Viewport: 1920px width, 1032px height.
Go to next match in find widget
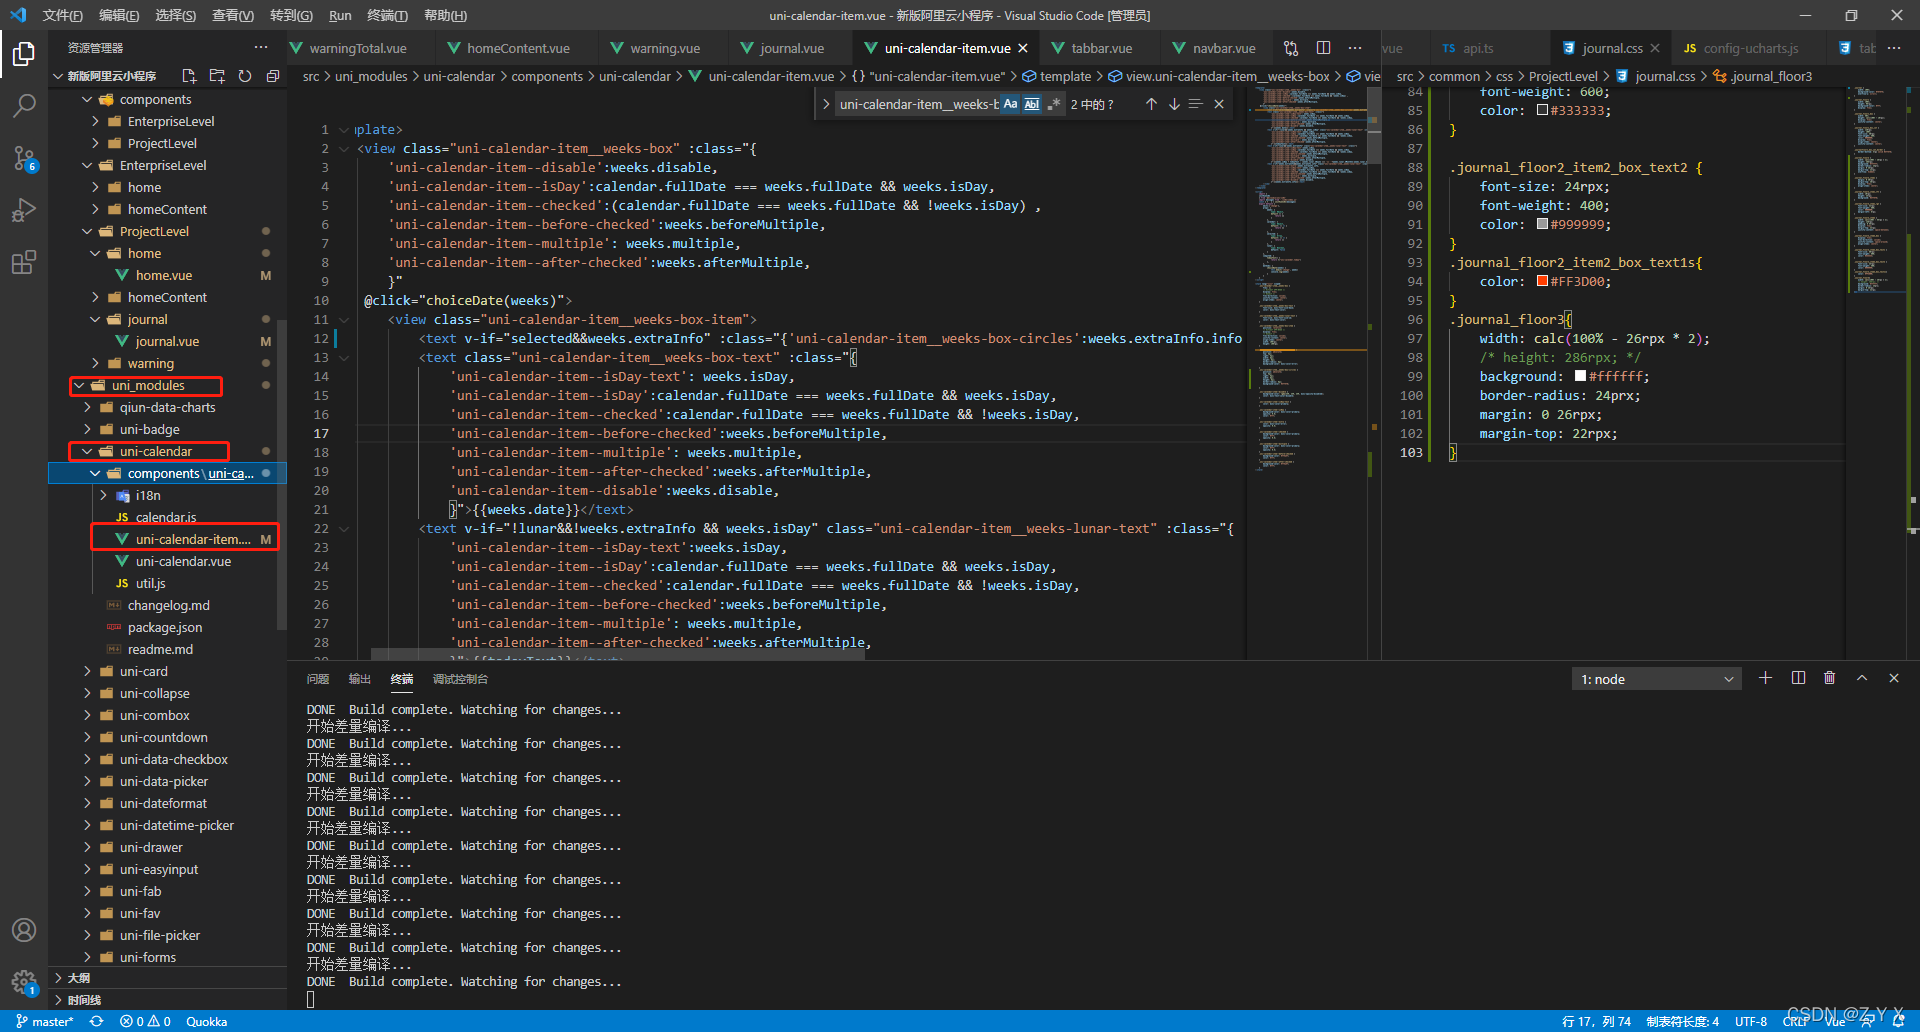[1174, 104]
